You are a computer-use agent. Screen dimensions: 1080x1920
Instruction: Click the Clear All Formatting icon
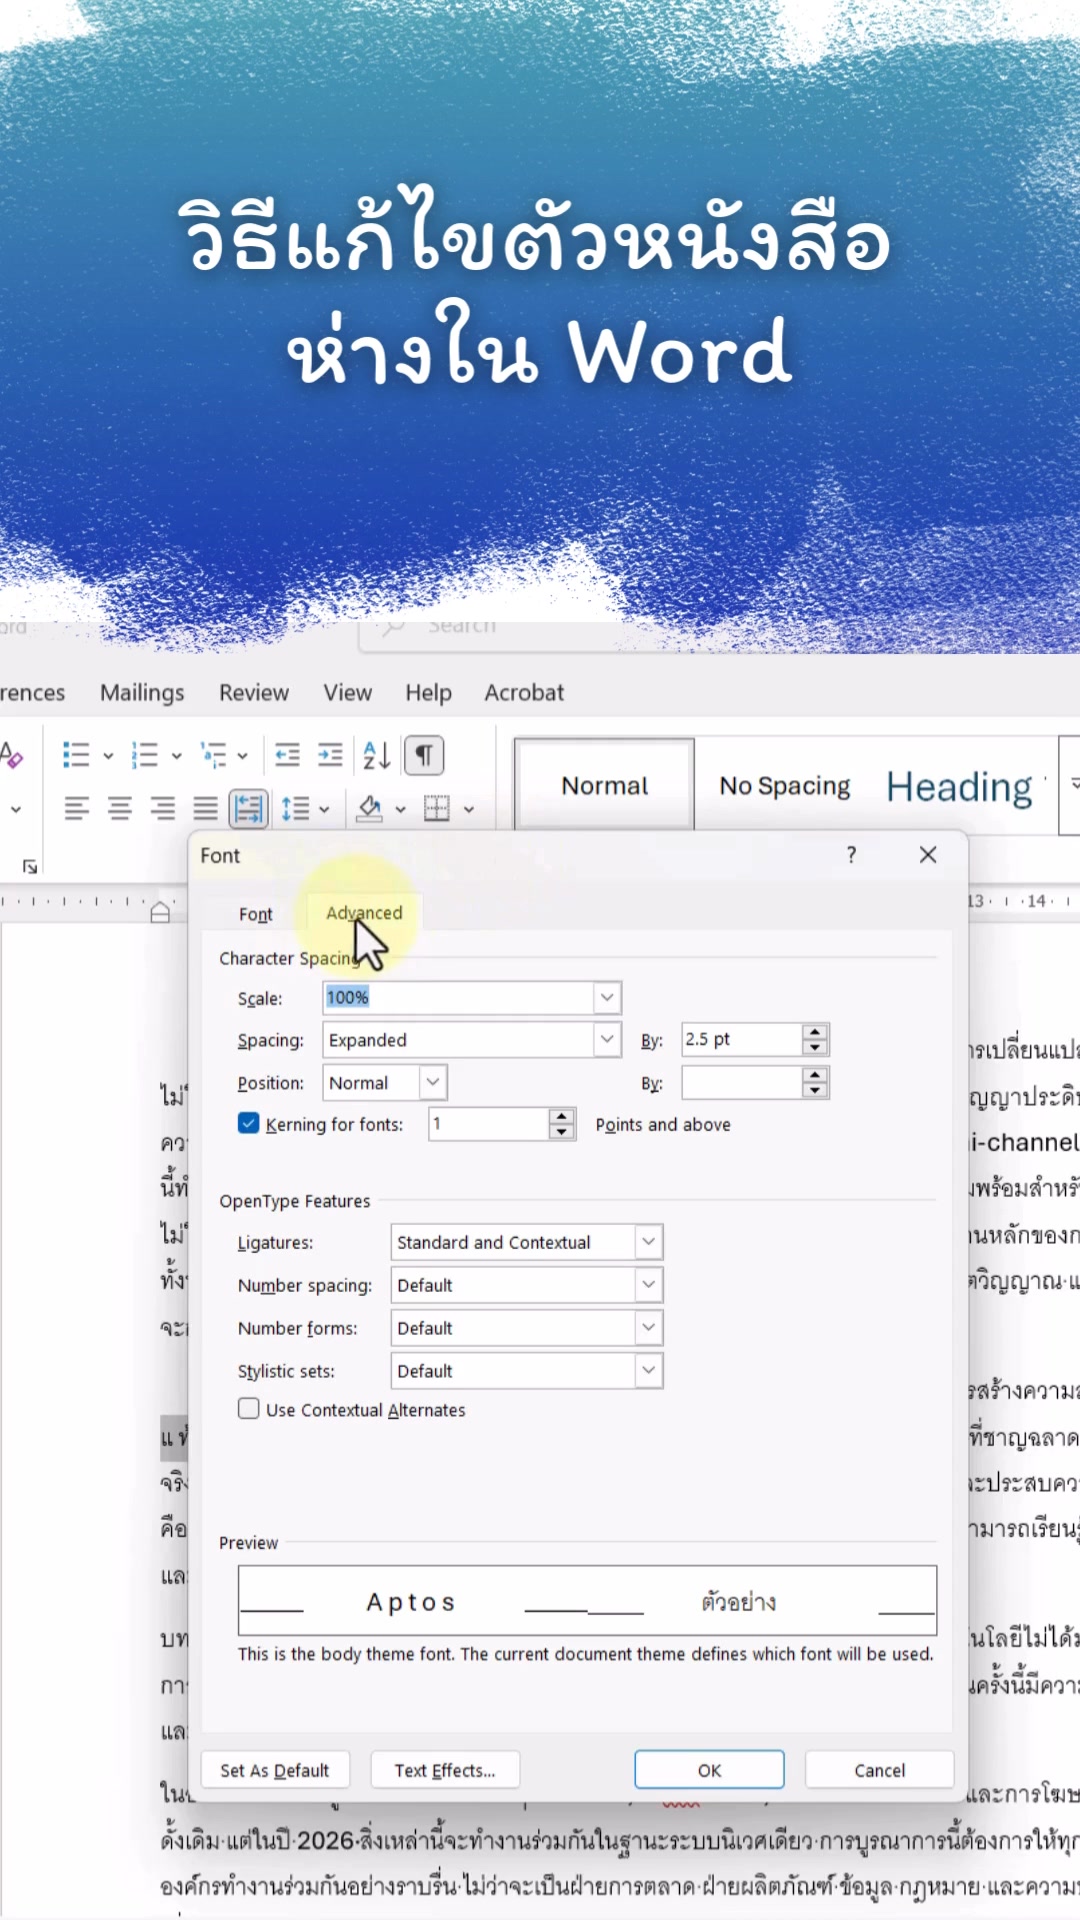click(x=10, y=755)
